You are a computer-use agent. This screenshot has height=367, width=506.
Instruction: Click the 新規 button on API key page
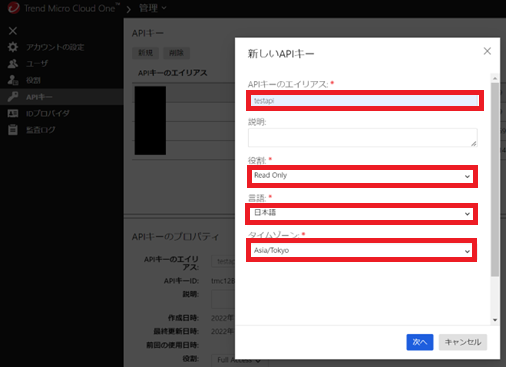pos(146,53)
